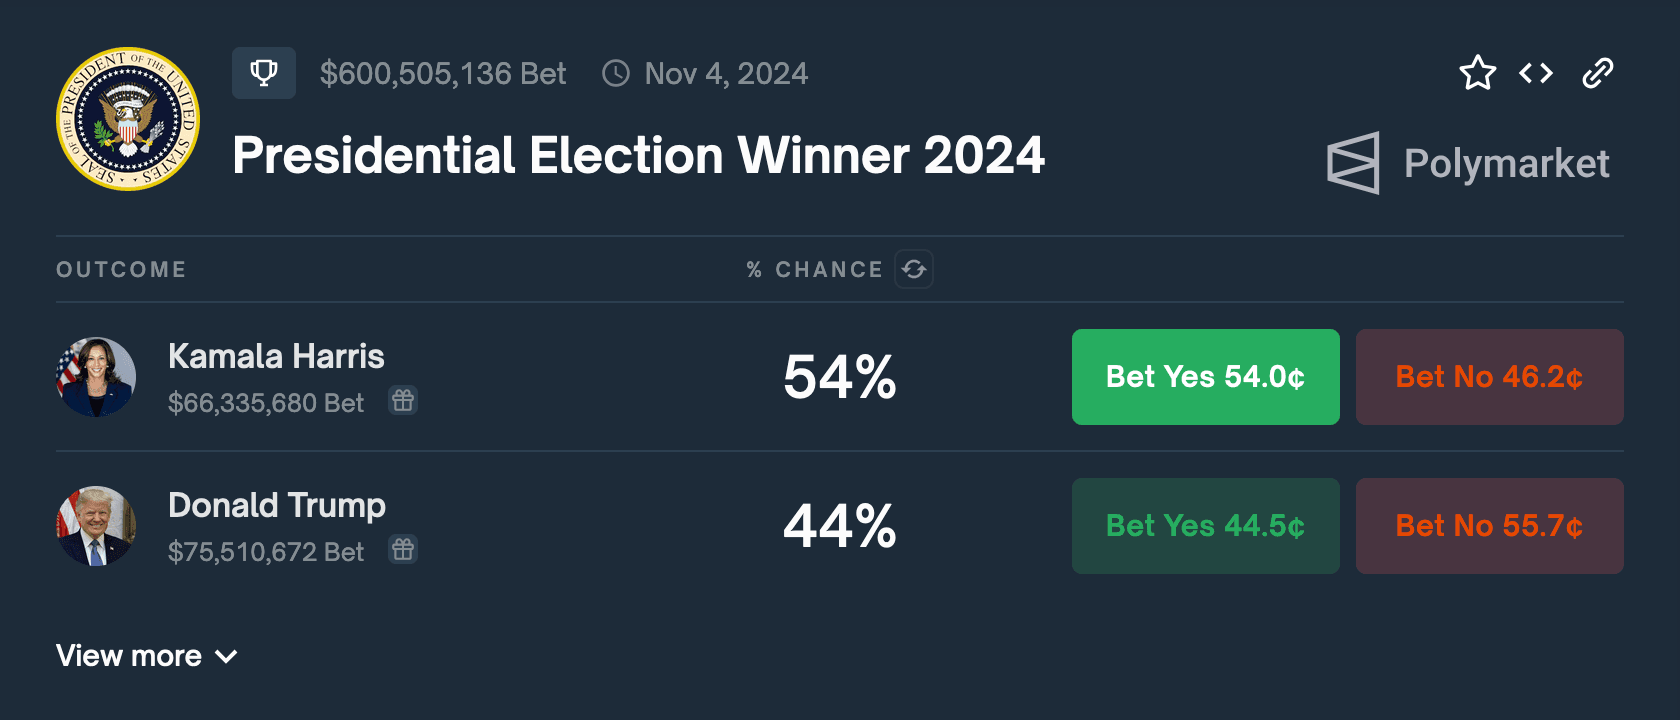Click the View more chevron arrow
Image resolution: width=1680 pixels, height=720 pixels.
pyautogui.click(x=227, y=657)
